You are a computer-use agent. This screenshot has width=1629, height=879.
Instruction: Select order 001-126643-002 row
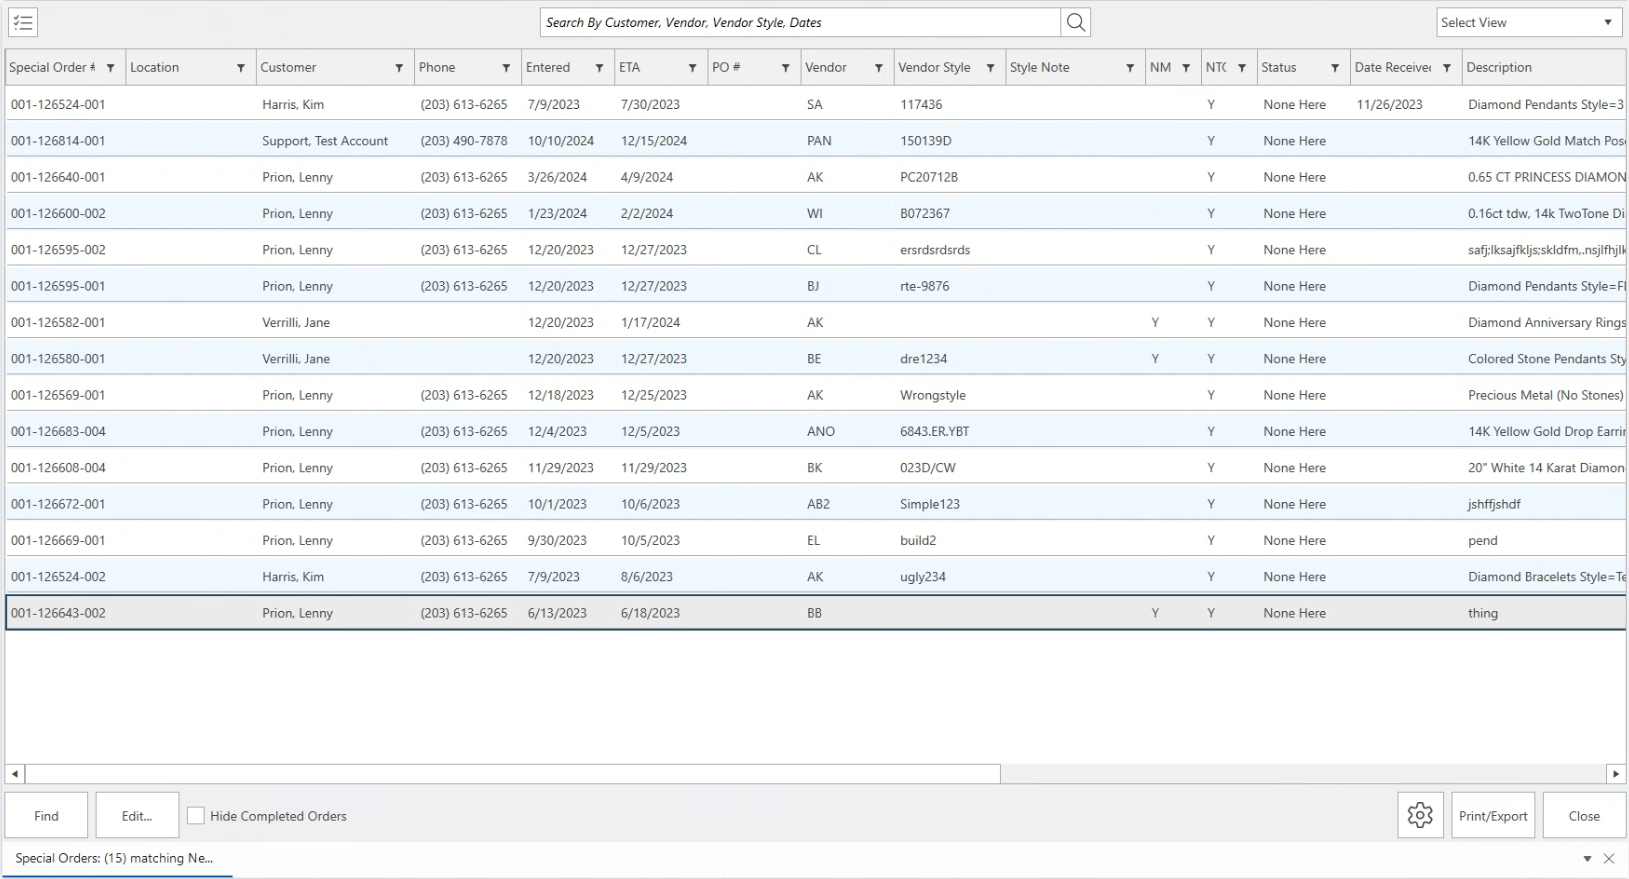815,613
